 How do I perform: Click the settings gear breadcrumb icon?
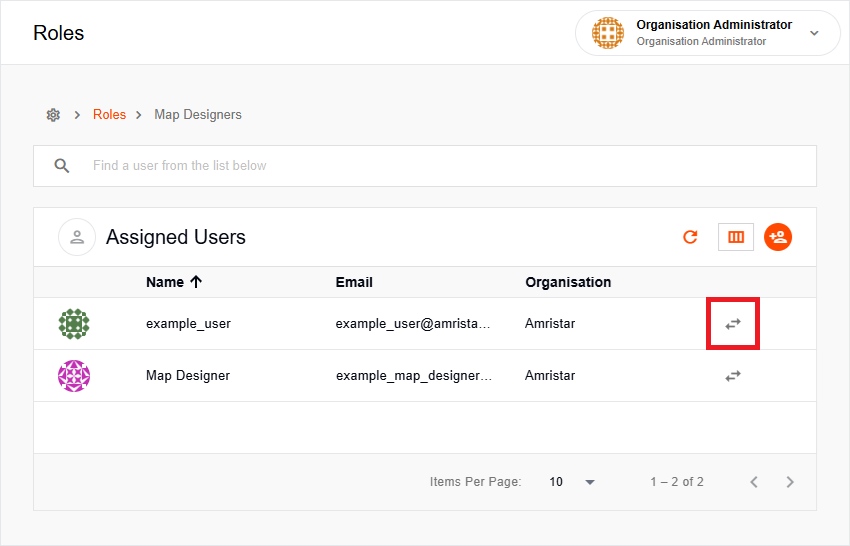53,115
